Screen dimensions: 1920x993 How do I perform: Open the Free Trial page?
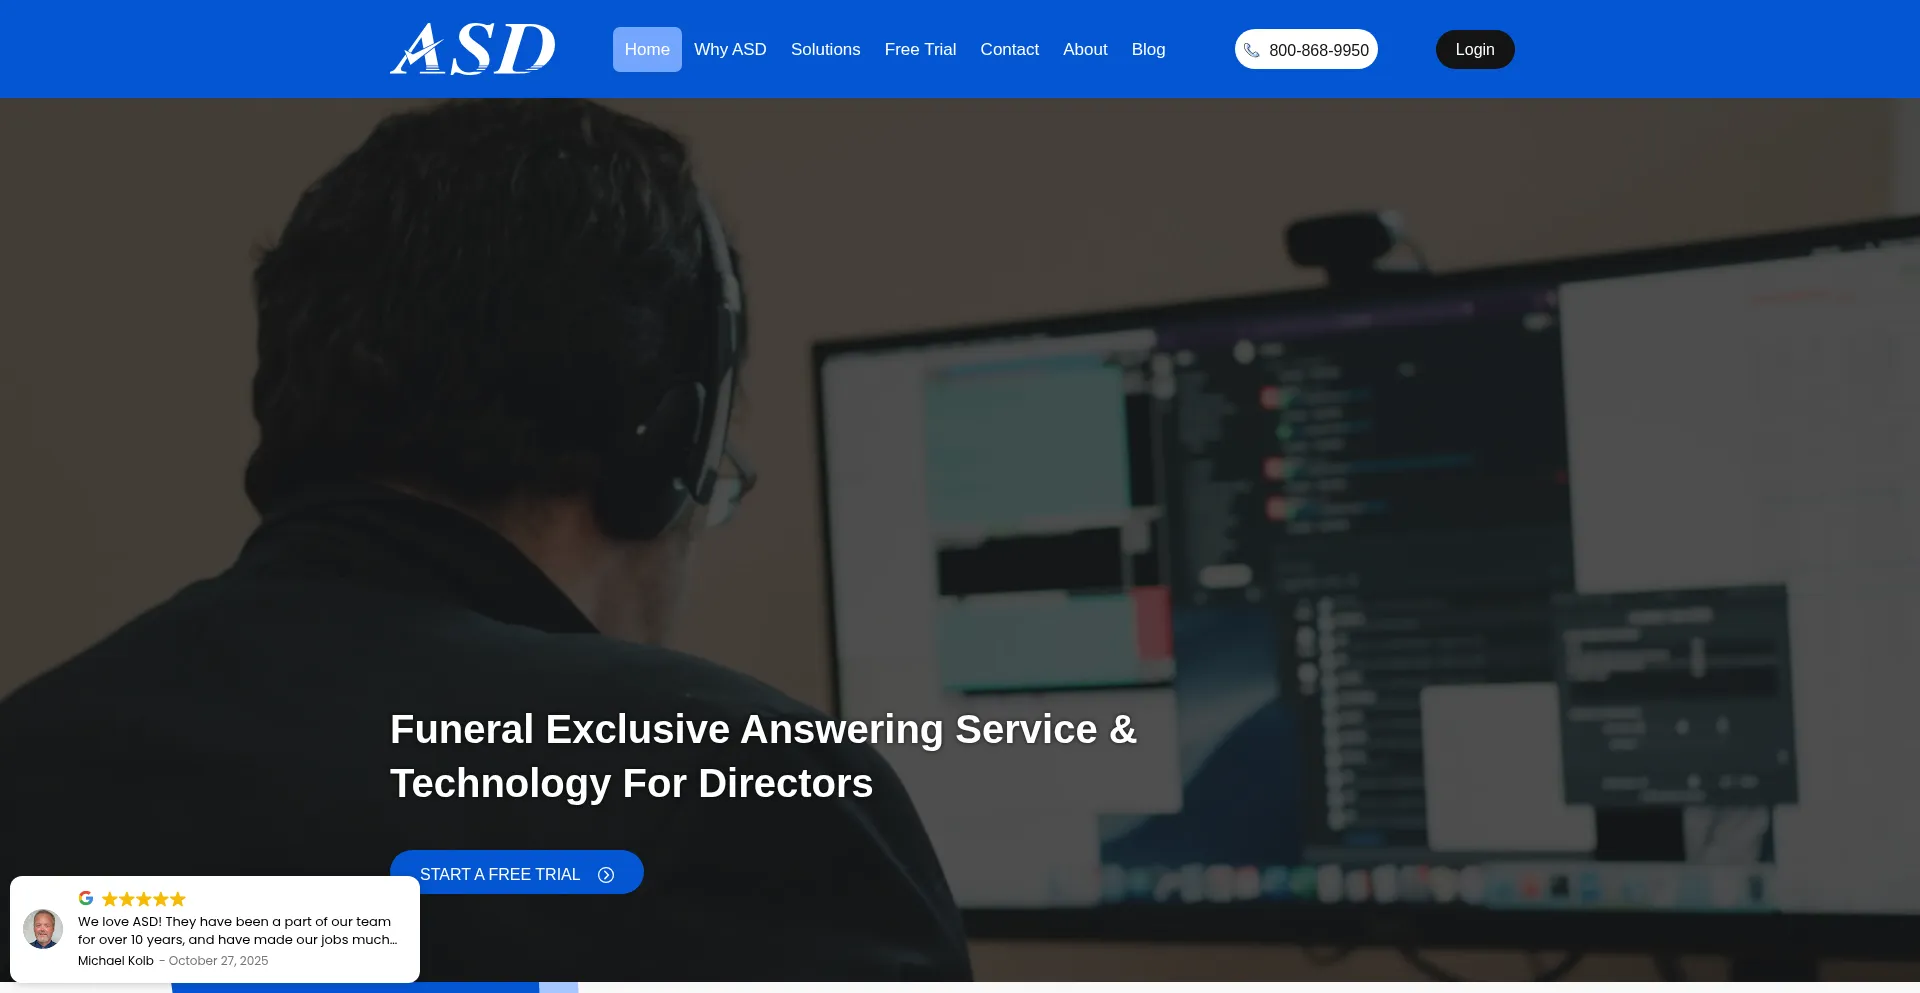tap(919, 49)
